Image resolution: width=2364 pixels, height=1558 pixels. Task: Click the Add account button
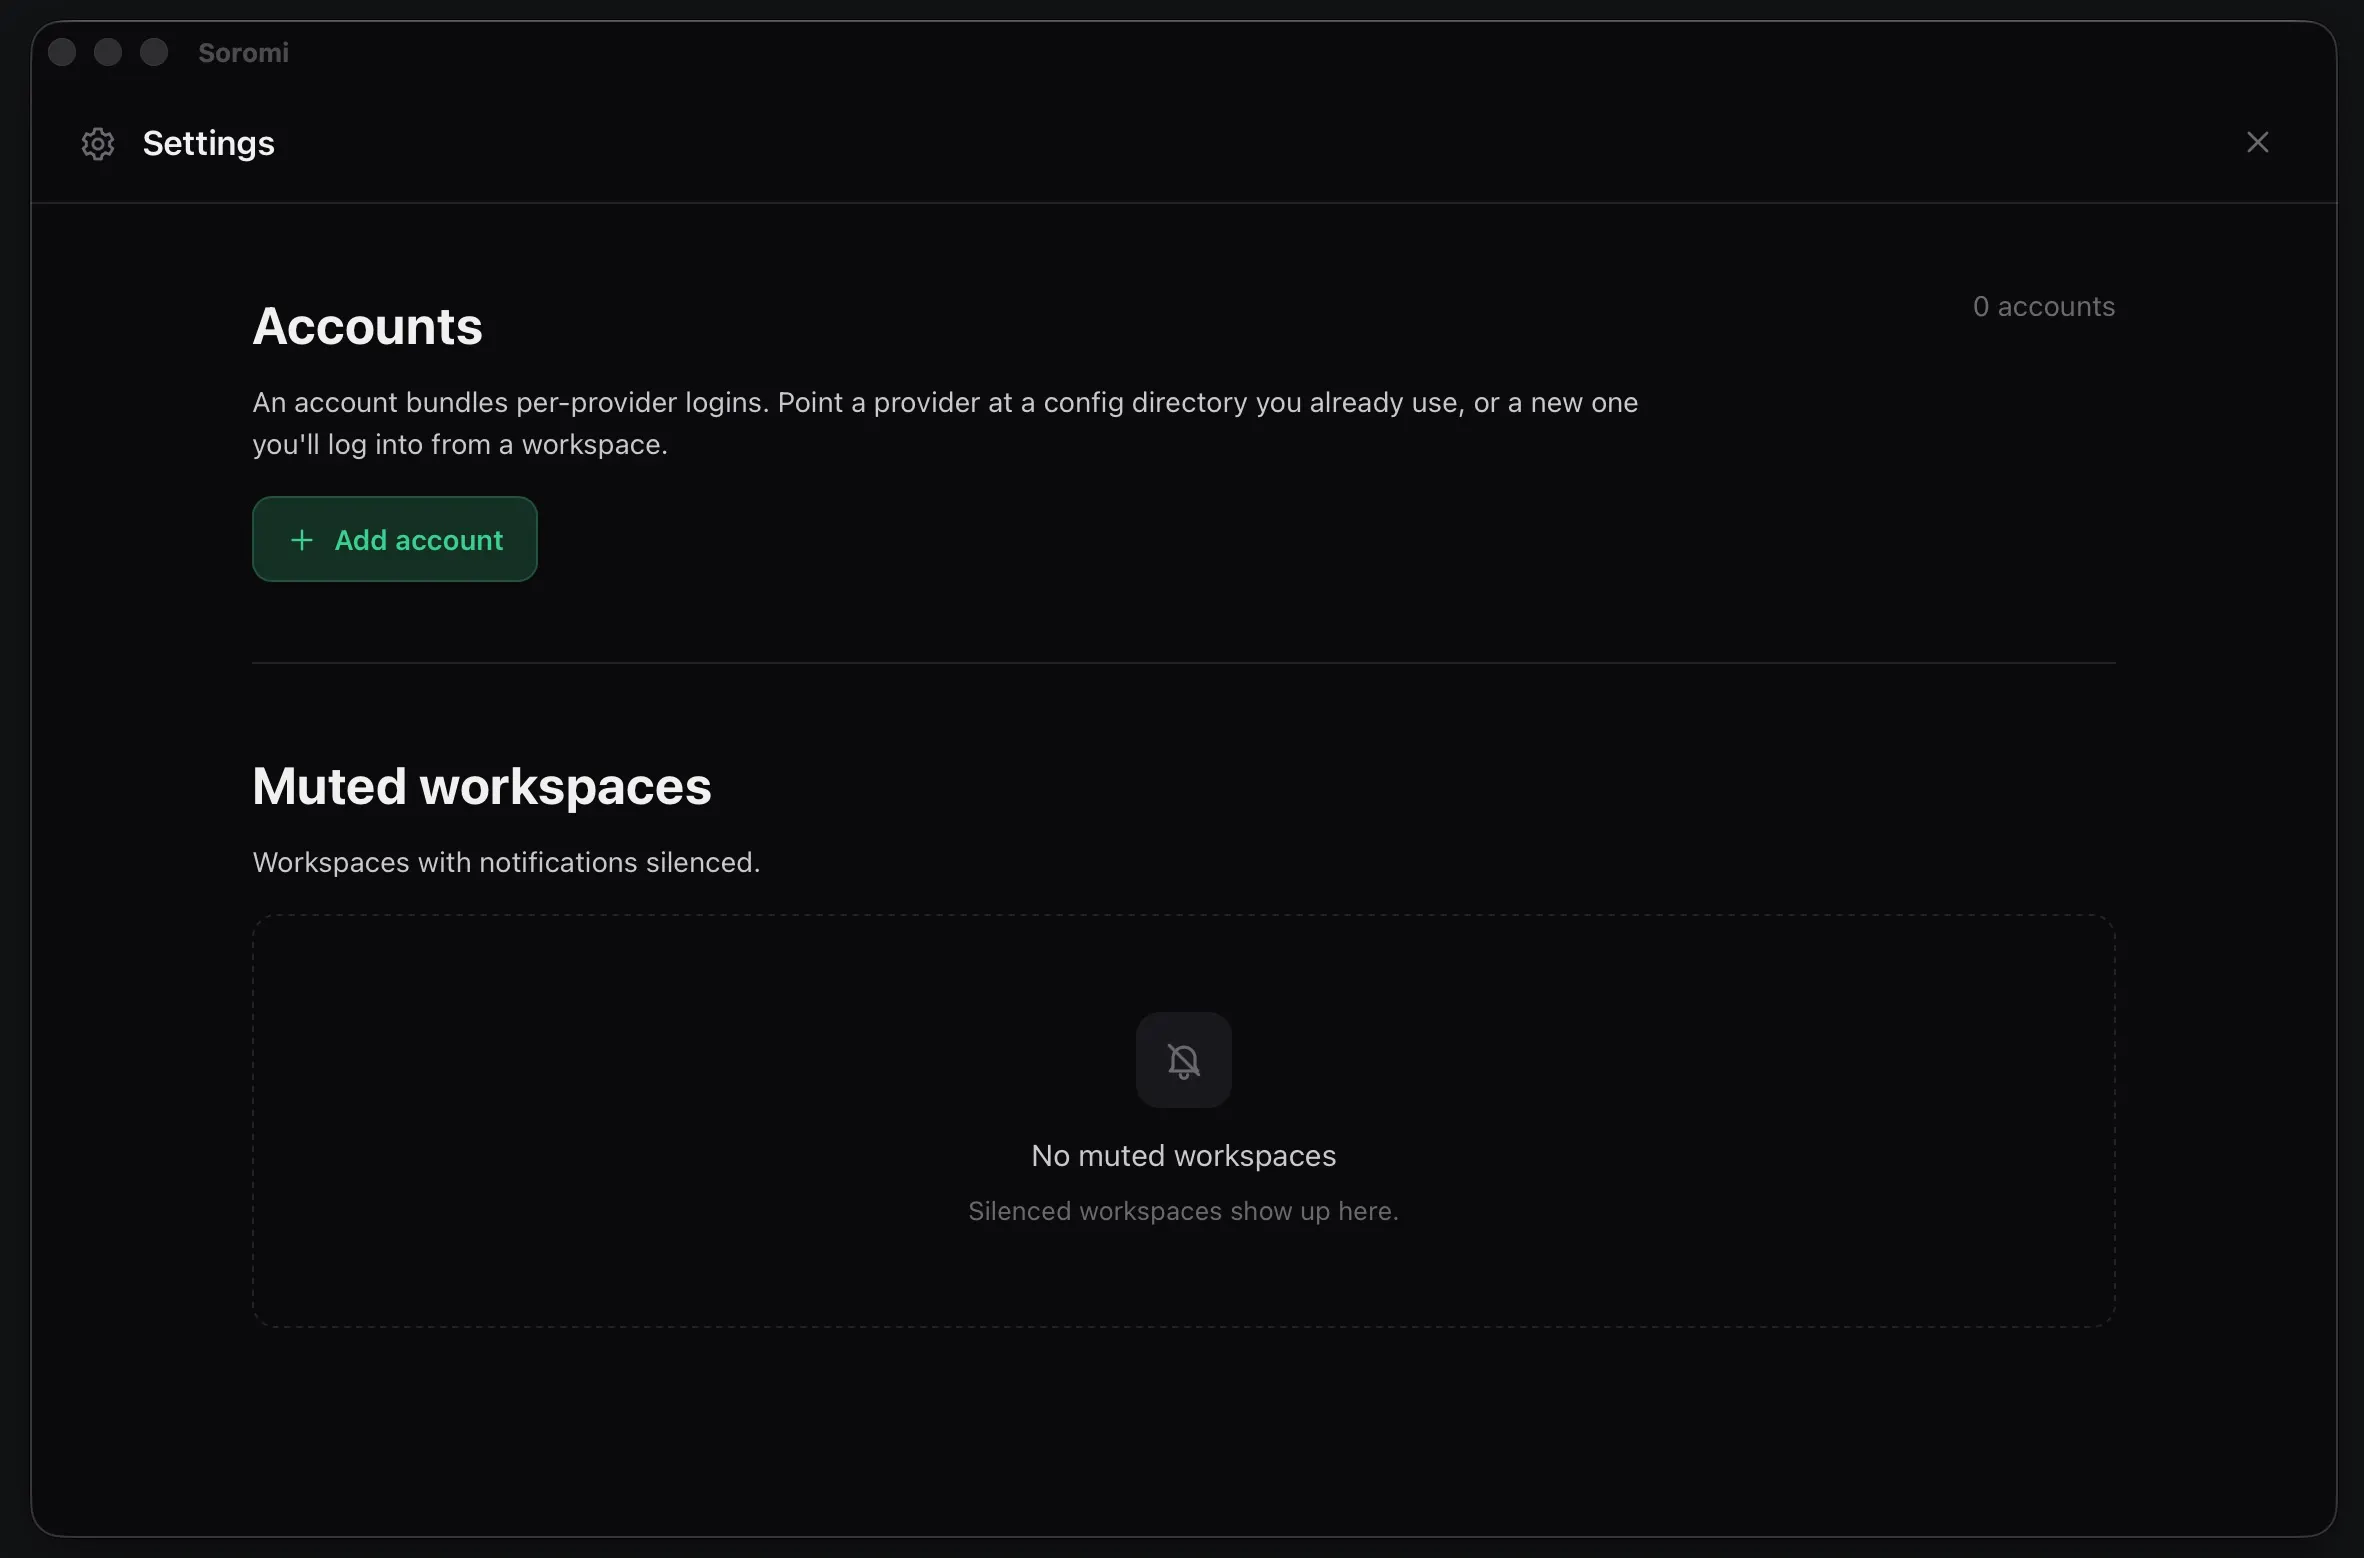click(x=394, y=539)
